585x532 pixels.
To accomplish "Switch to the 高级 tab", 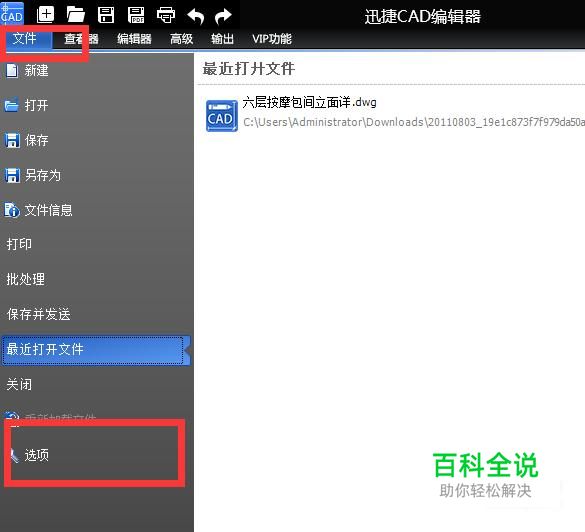I will point(181,39).
